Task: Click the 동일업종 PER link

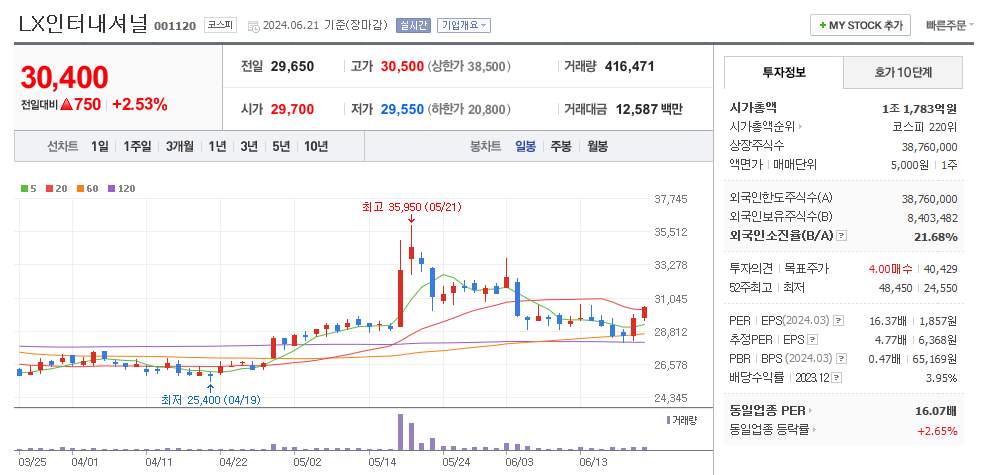Action: (767, 411)
